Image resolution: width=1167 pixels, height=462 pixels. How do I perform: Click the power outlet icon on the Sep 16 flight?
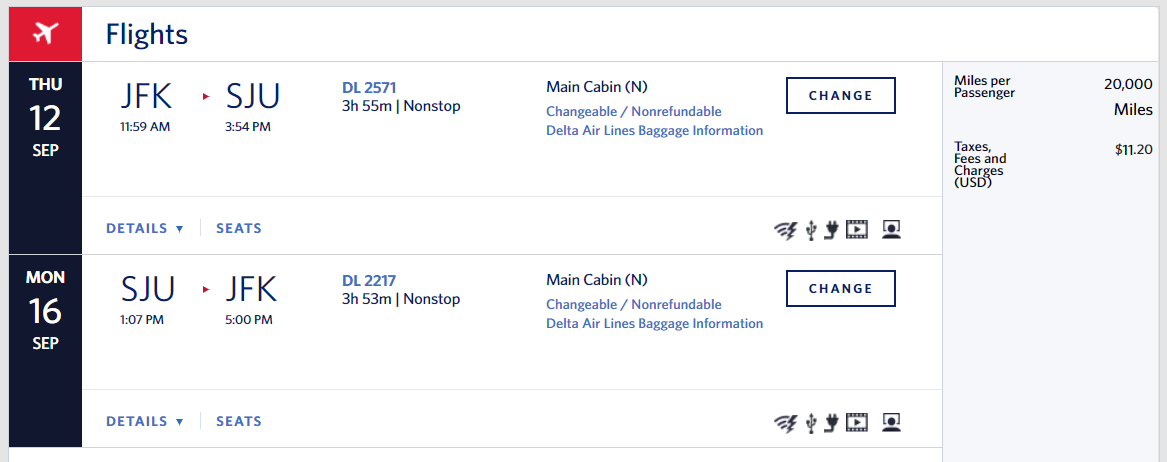[x=830, y=423]
